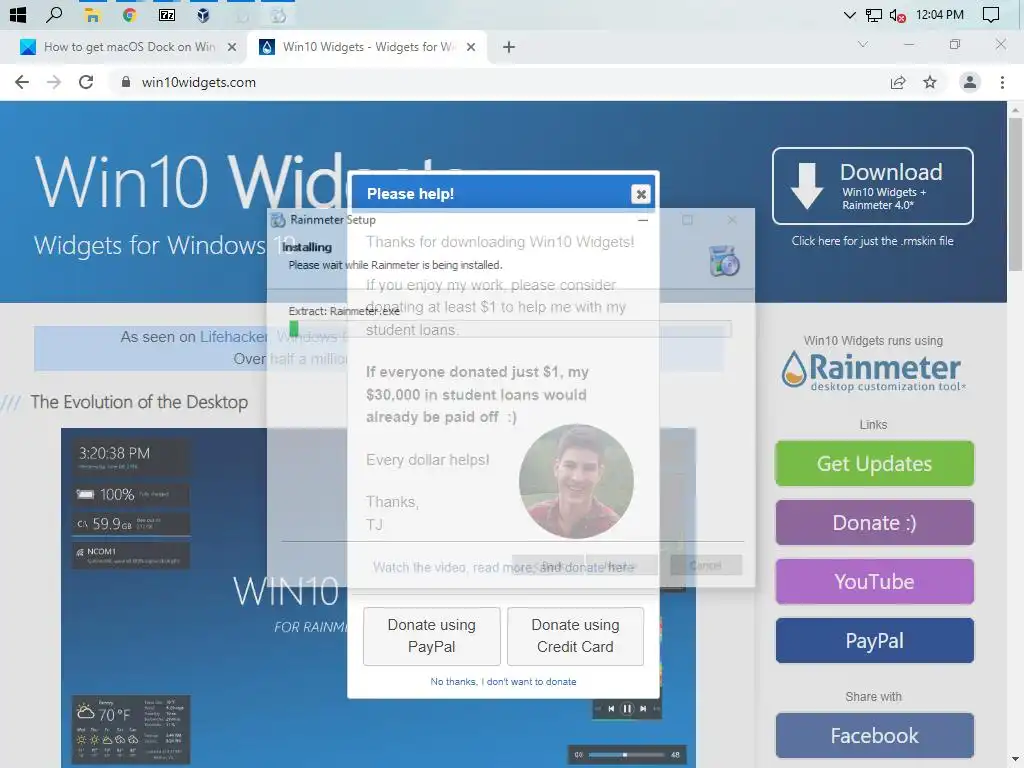
Task: Minimize the Rainmeter Setup window
Action: click(x=643, y=220)
